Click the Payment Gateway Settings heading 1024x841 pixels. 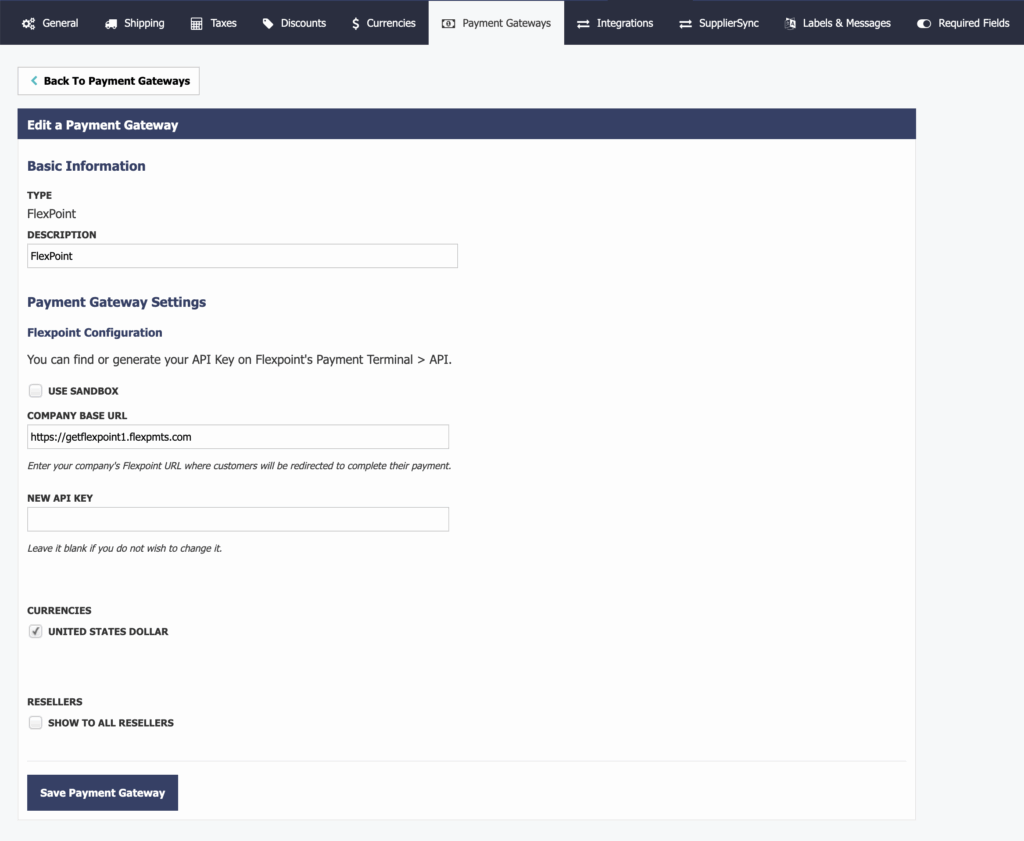click(116, 302)
